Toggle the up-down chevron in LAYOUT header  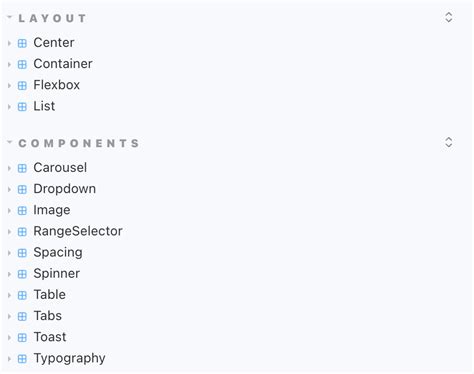449,17
